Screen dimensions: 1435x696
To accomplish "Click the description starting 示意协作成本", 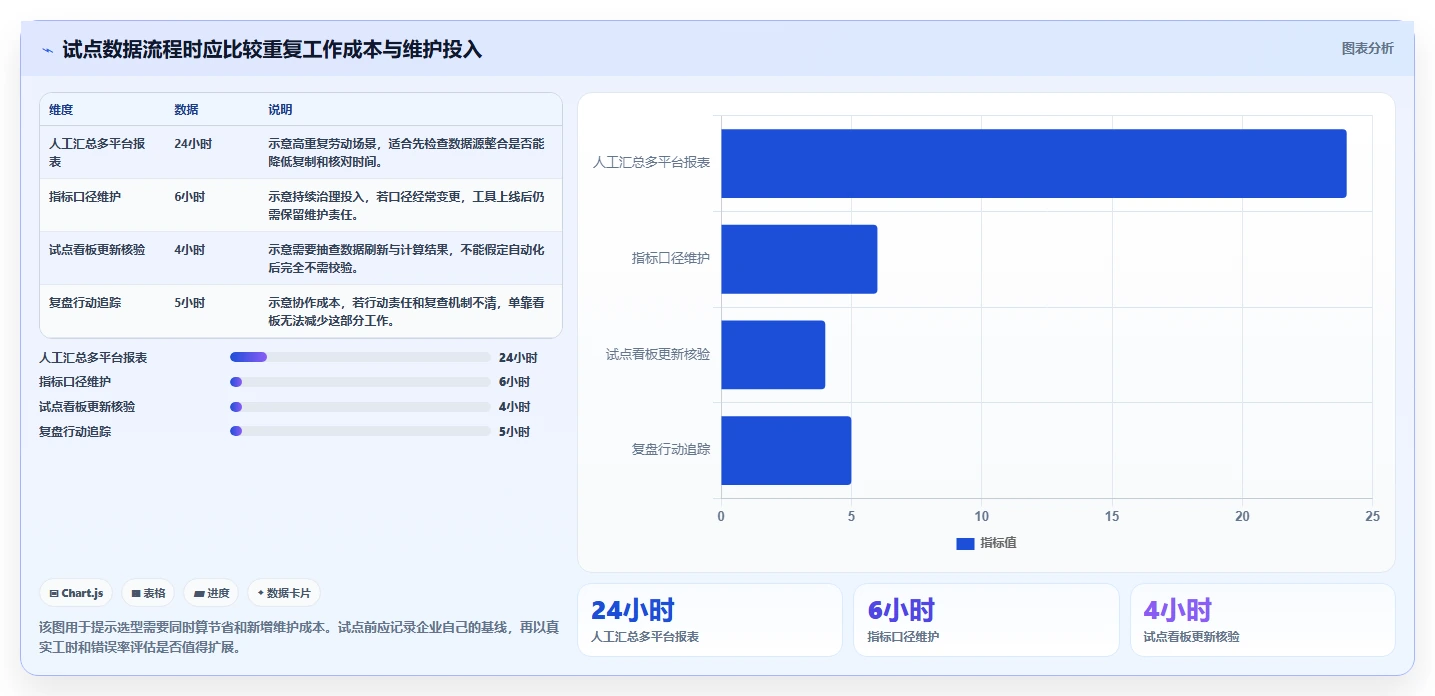I will click(407, 311).
